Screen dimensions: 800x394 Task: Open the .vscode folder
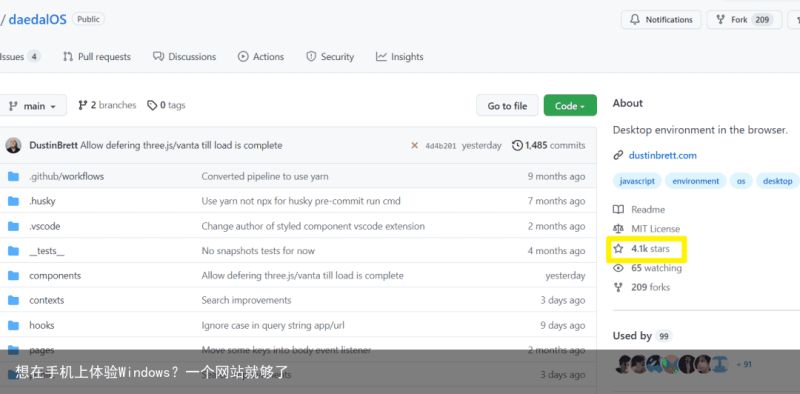pos(44,226)
